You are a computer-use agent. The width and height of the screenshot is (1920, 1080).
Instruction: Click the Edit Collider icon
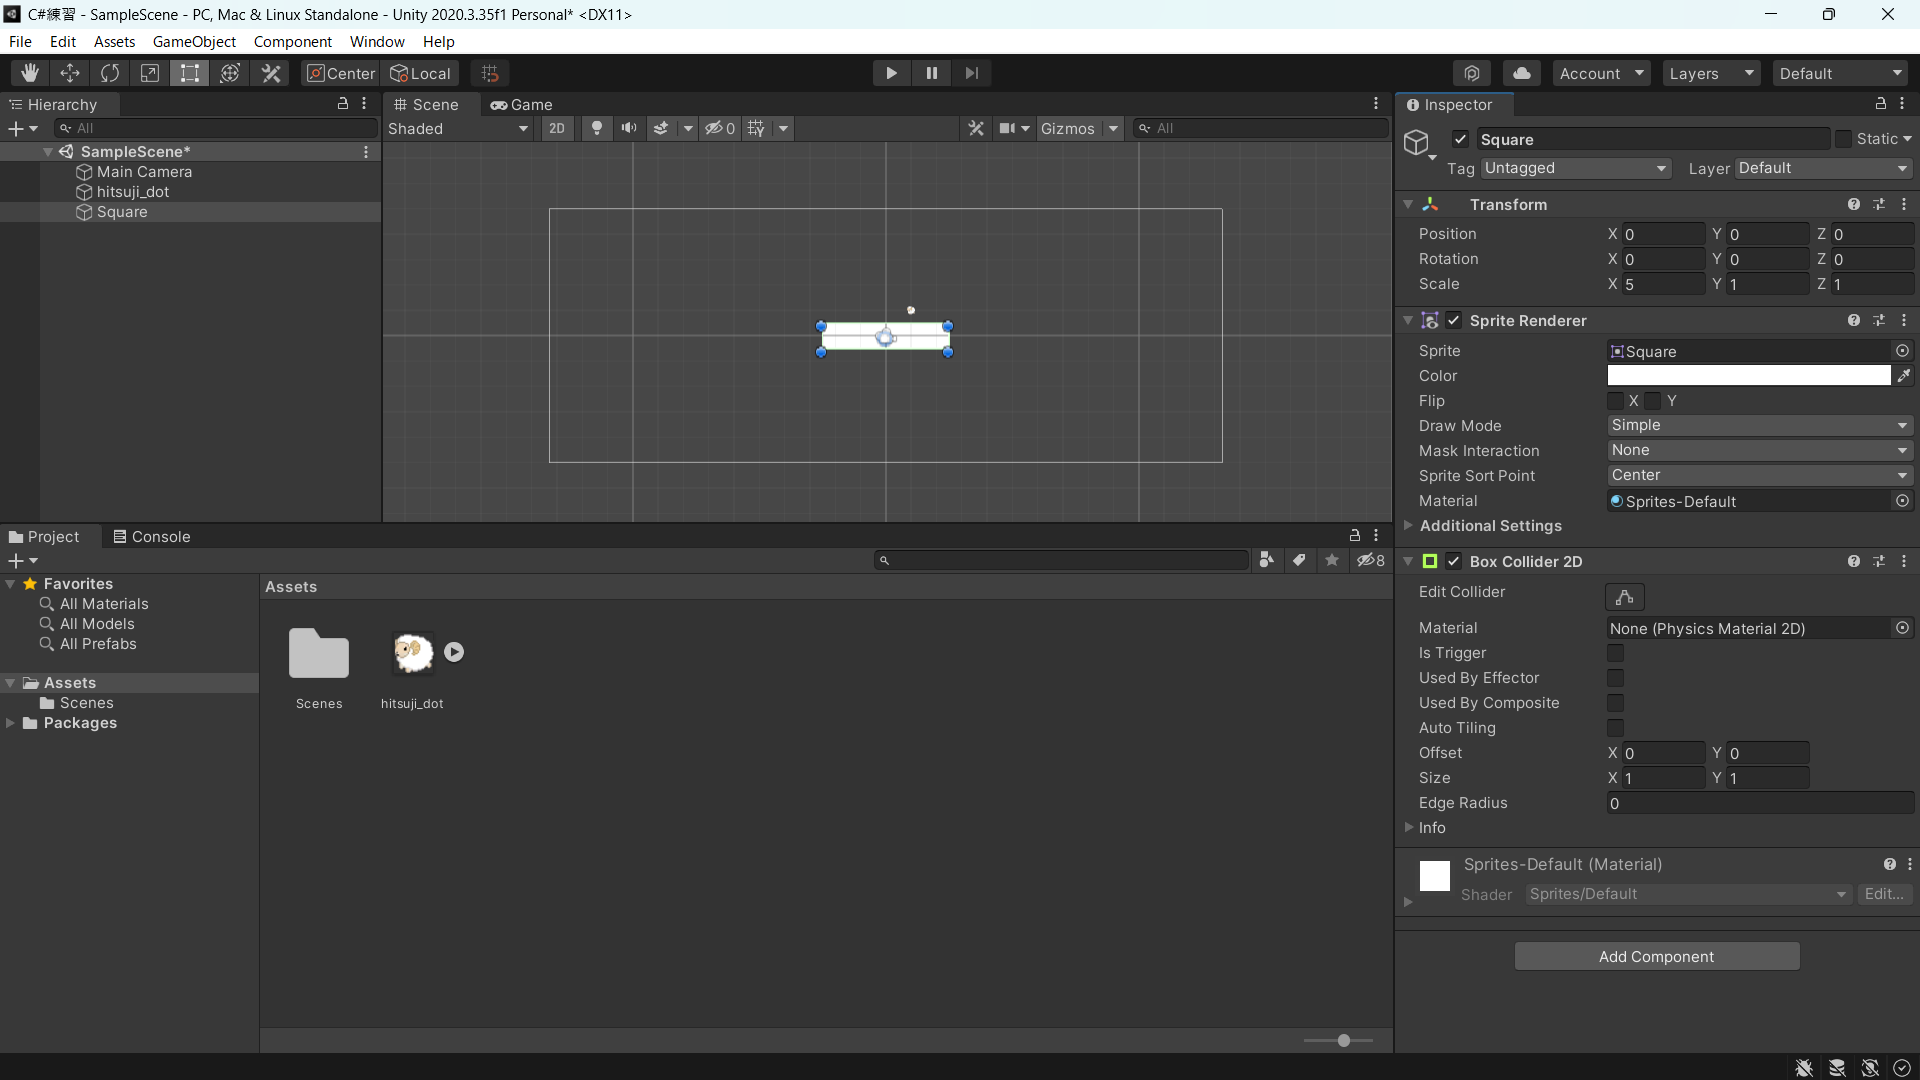(1625, 596)
